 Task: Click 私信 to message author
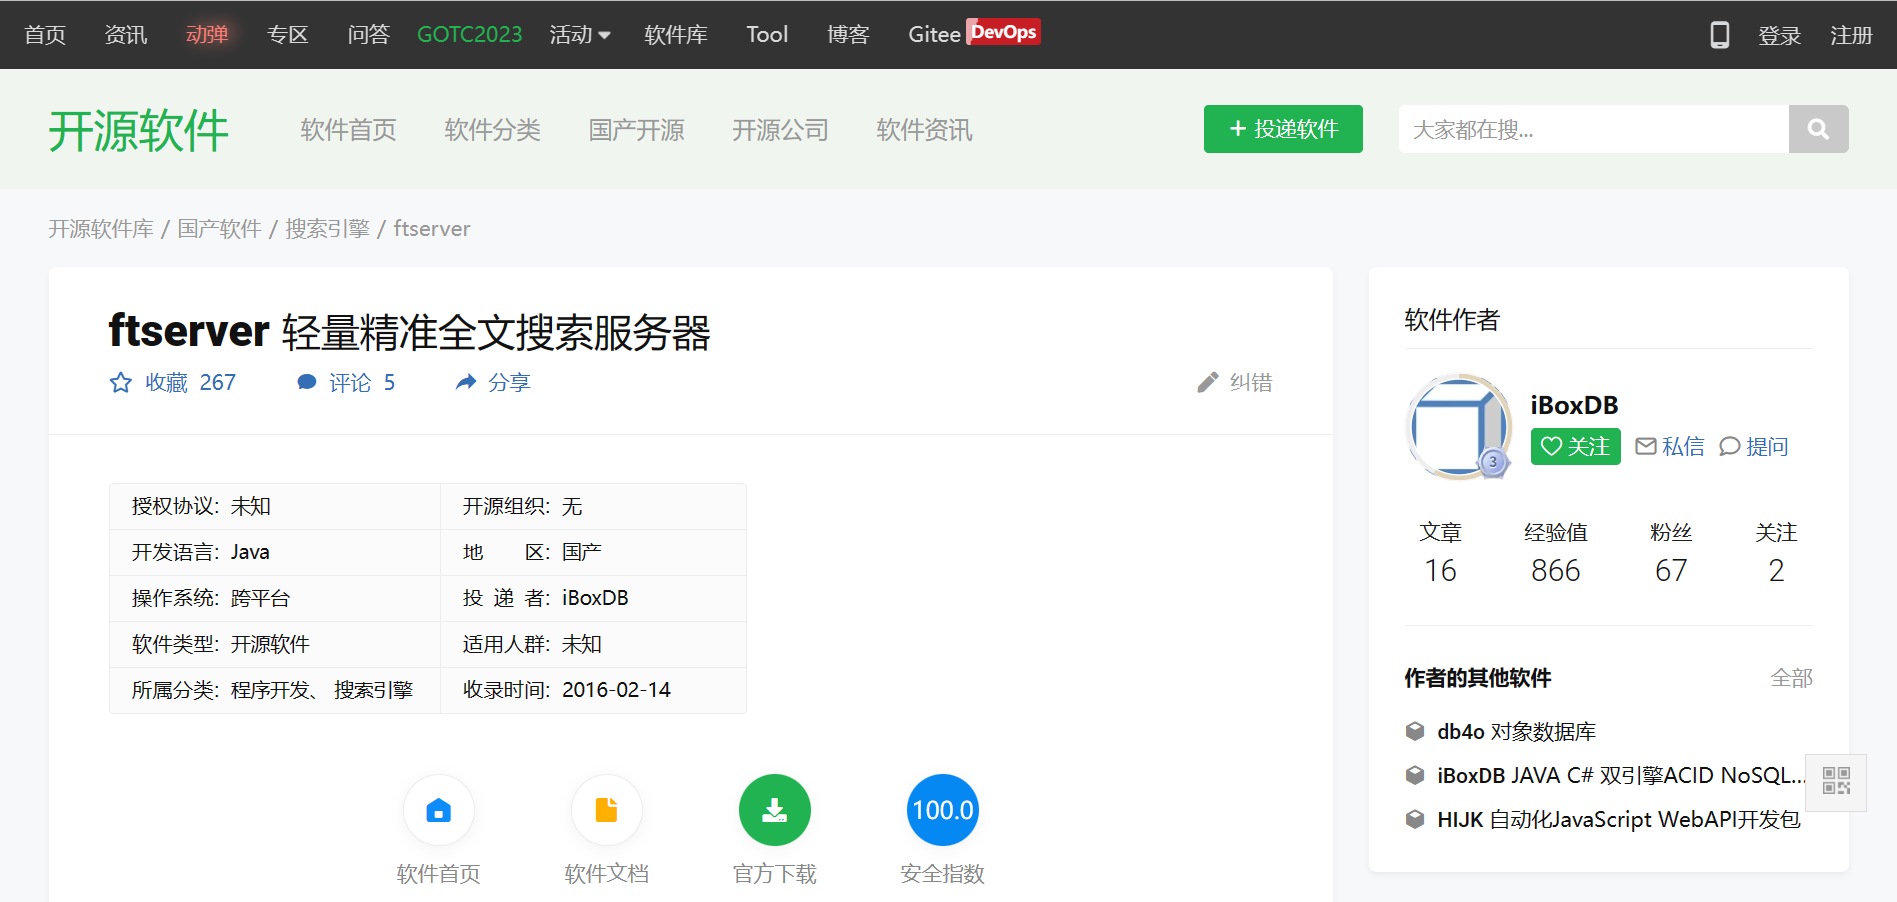tap(1670, 446)
